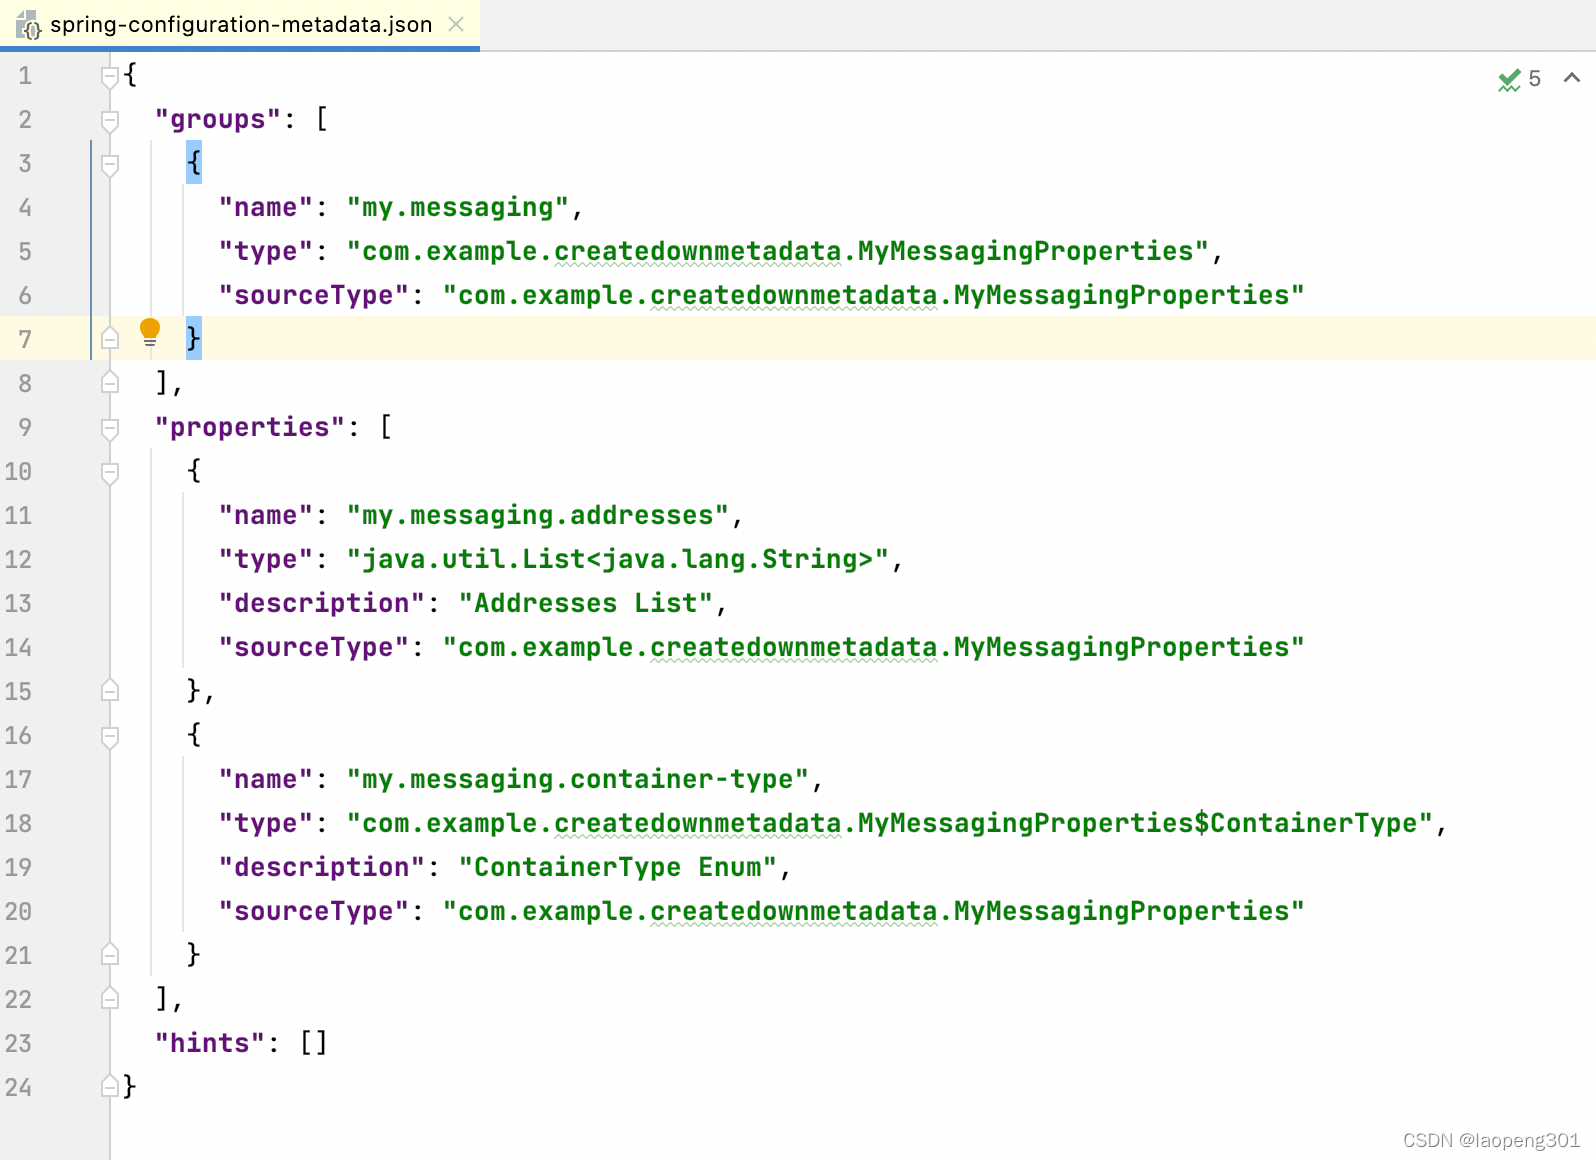This screenshot has height=1160, width=1596.
Task: Click the fold end marker on line 22
Action: point(110,999)
